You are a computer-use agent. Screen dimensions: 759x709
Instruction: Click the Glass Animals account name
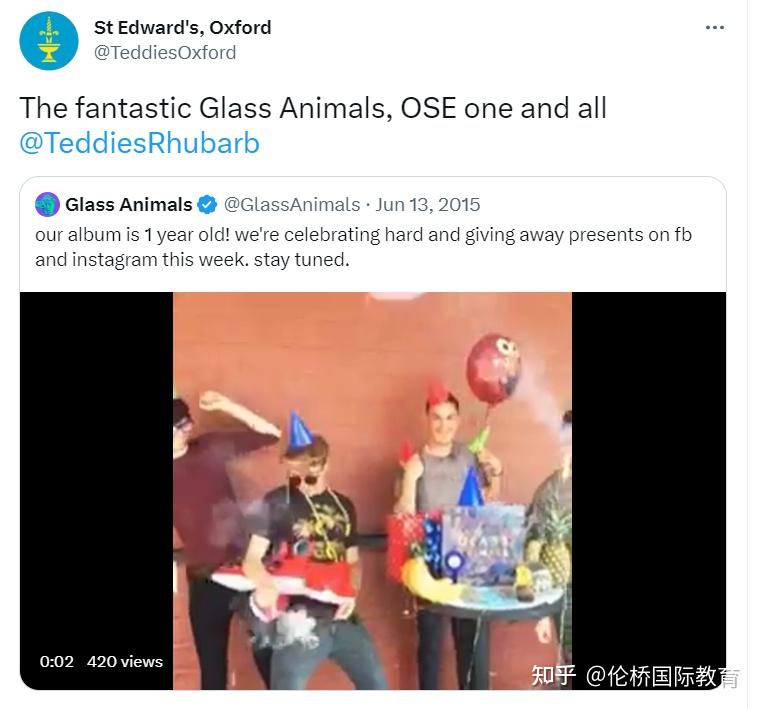click(129, 205)
